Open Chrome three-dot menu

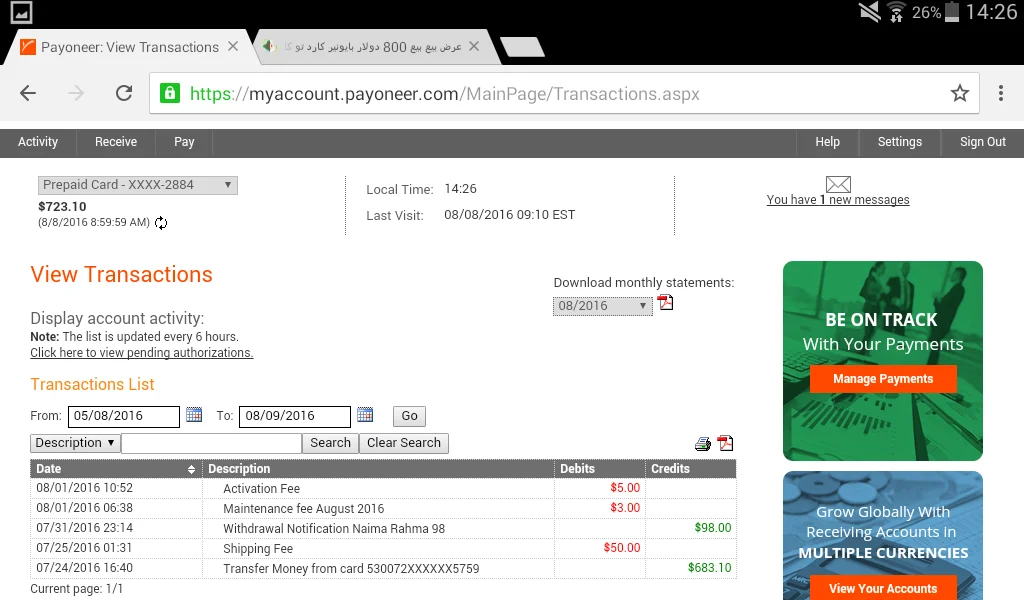(1000, 93)
